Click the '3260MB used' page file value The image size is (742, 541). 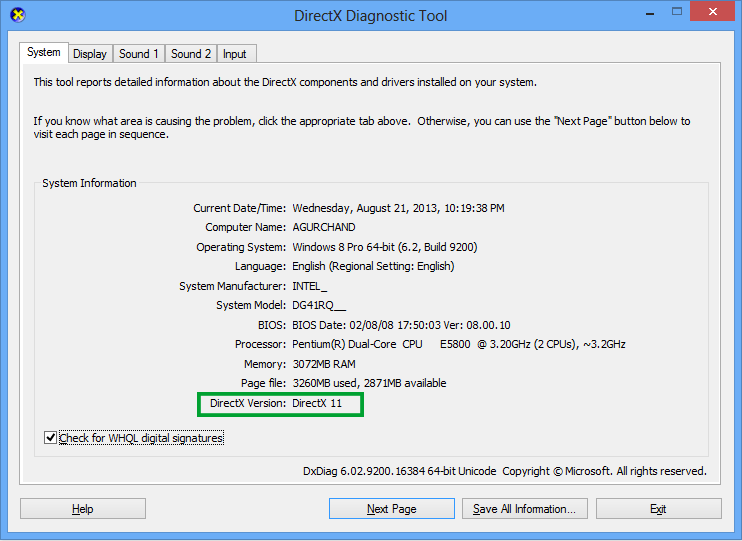coord(369,383)
